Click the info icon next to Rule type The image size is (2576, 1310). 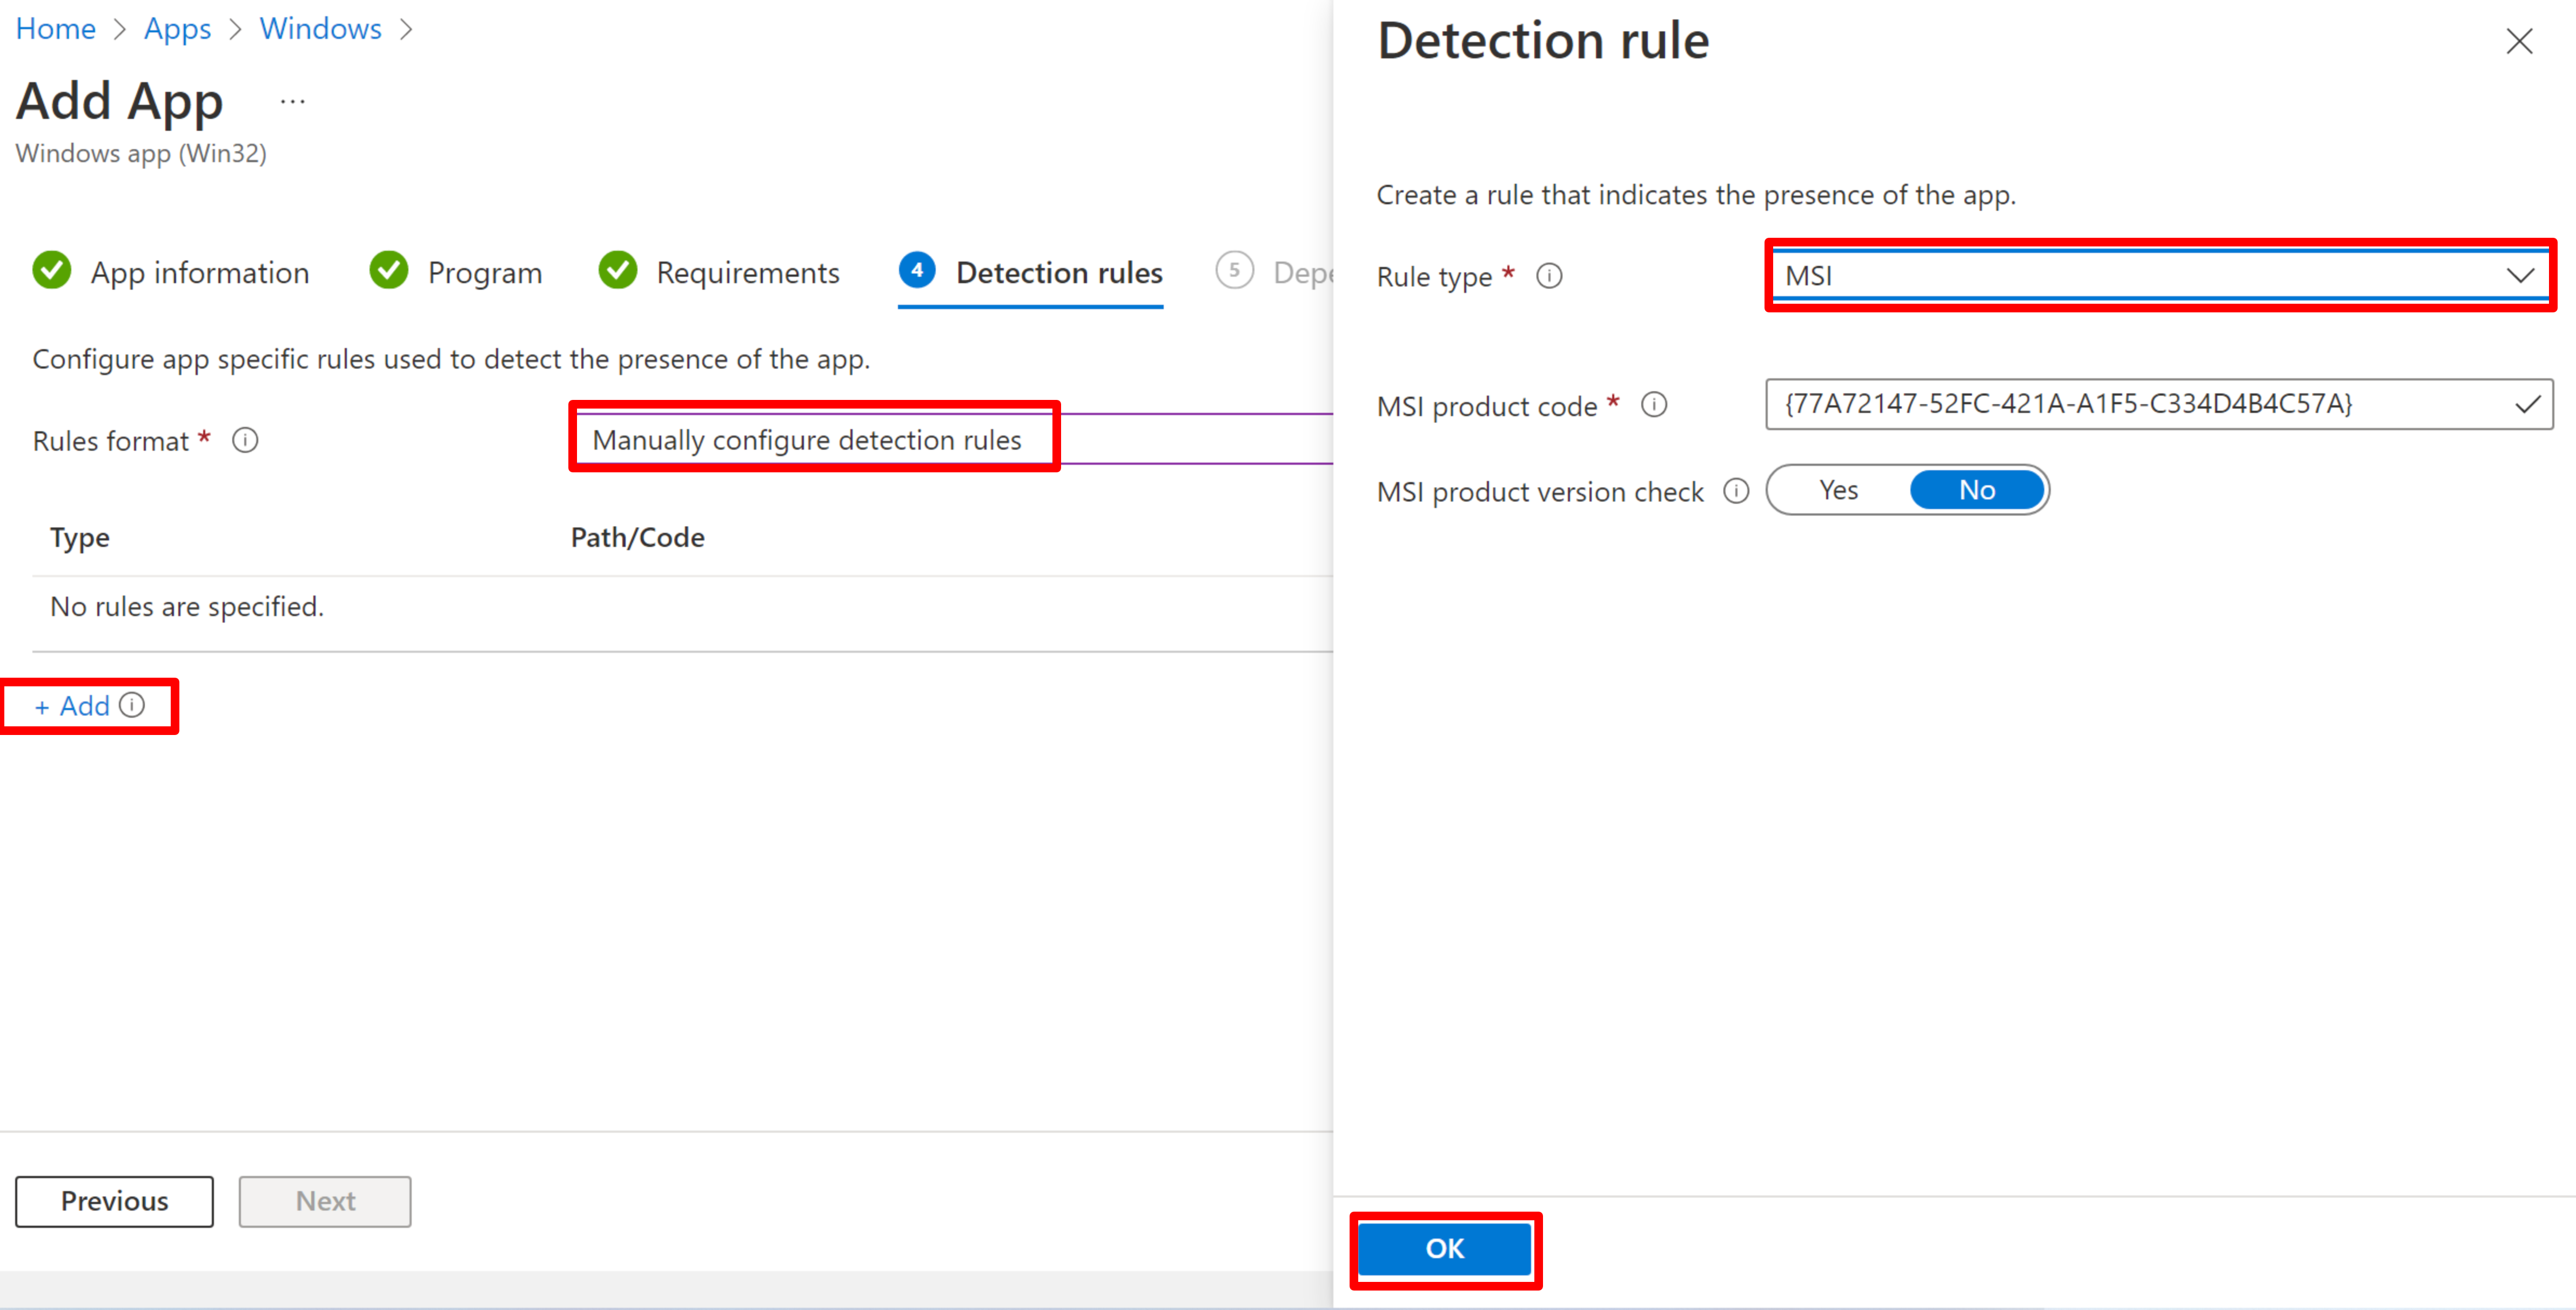point(1549,277)
